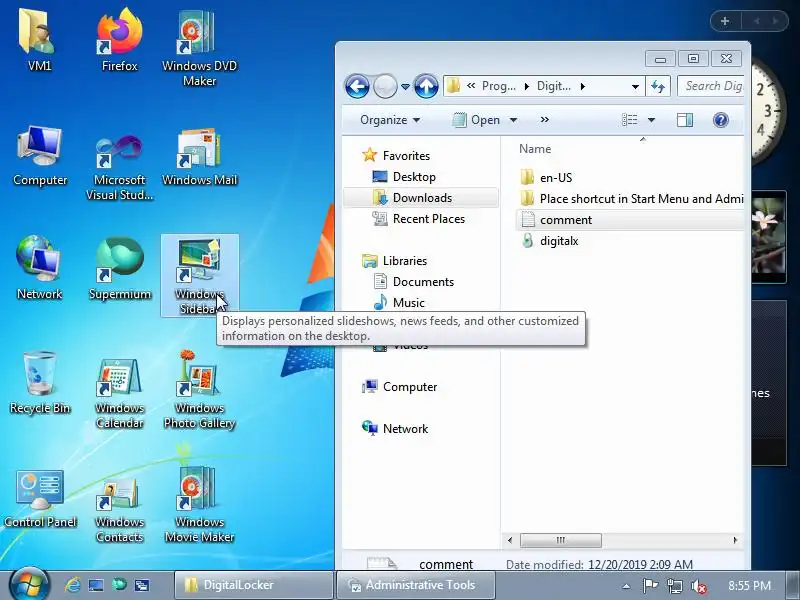Select the Microsoft Visual Studio shortcut
Image resolution: width=800 pixels, height=600 pixels.
point(119,166)
